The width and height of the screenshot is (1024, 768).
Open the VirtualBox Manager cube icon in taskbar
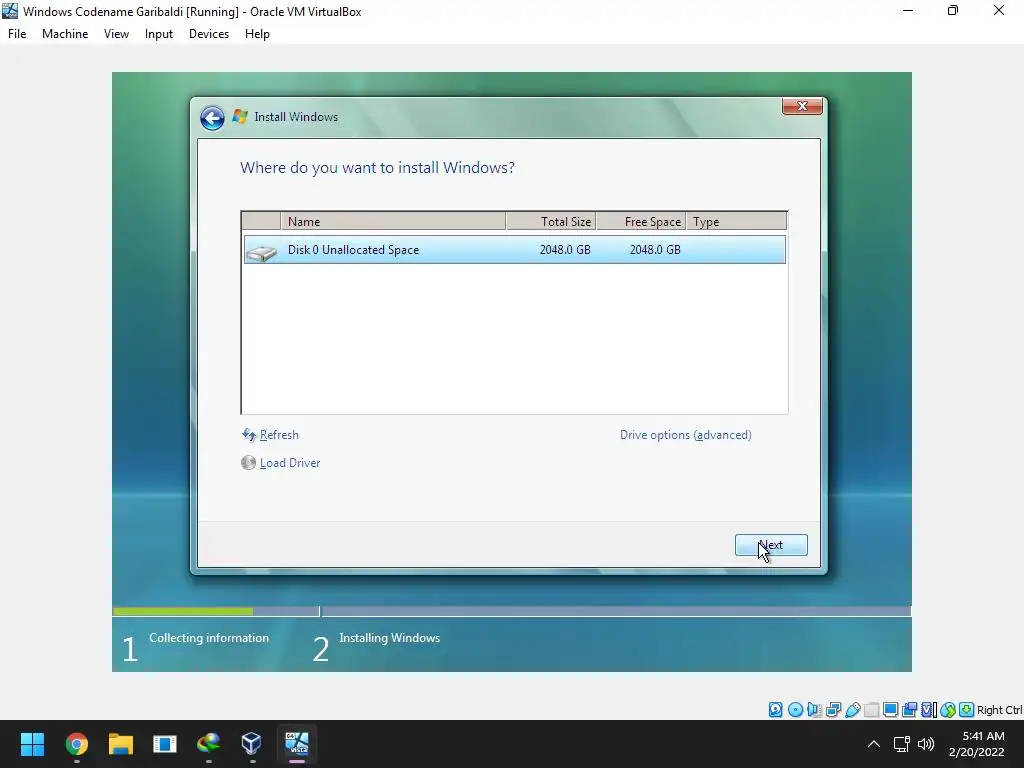(252, 744)
